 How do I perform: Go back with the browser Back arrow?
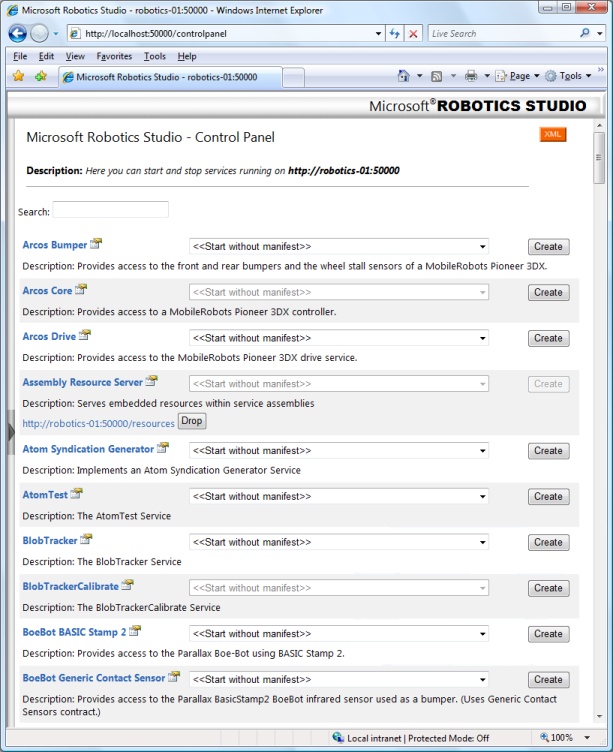point(18,33)
